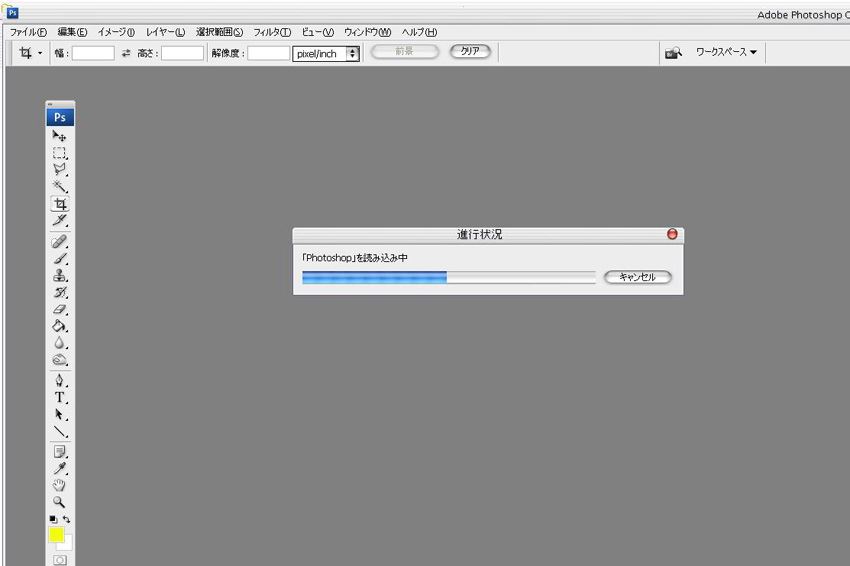
Task: Select the Polygonal Lasso tool
Action: point(60,170)
